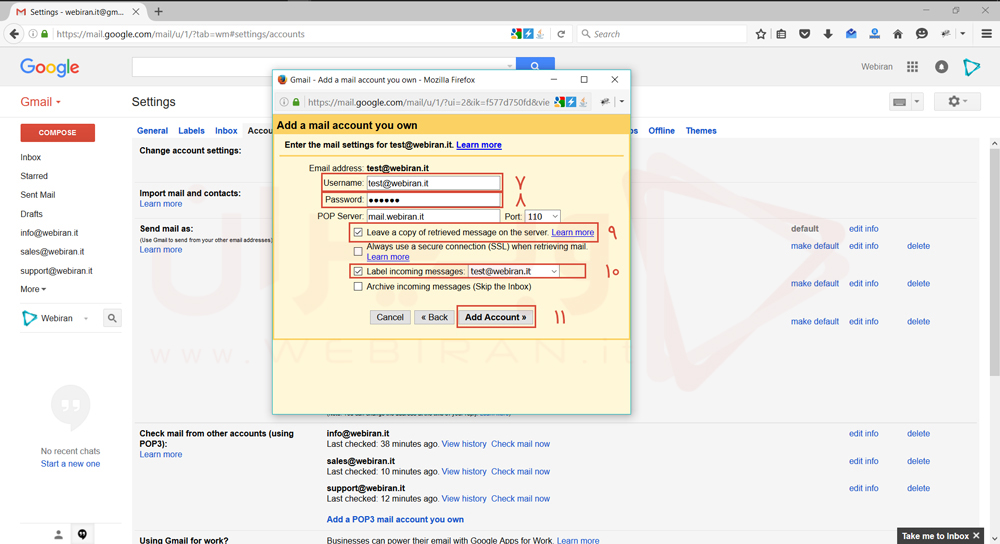Switch to General settings tab
This screenshot has width=1000, height=544.
pos(152,130)
